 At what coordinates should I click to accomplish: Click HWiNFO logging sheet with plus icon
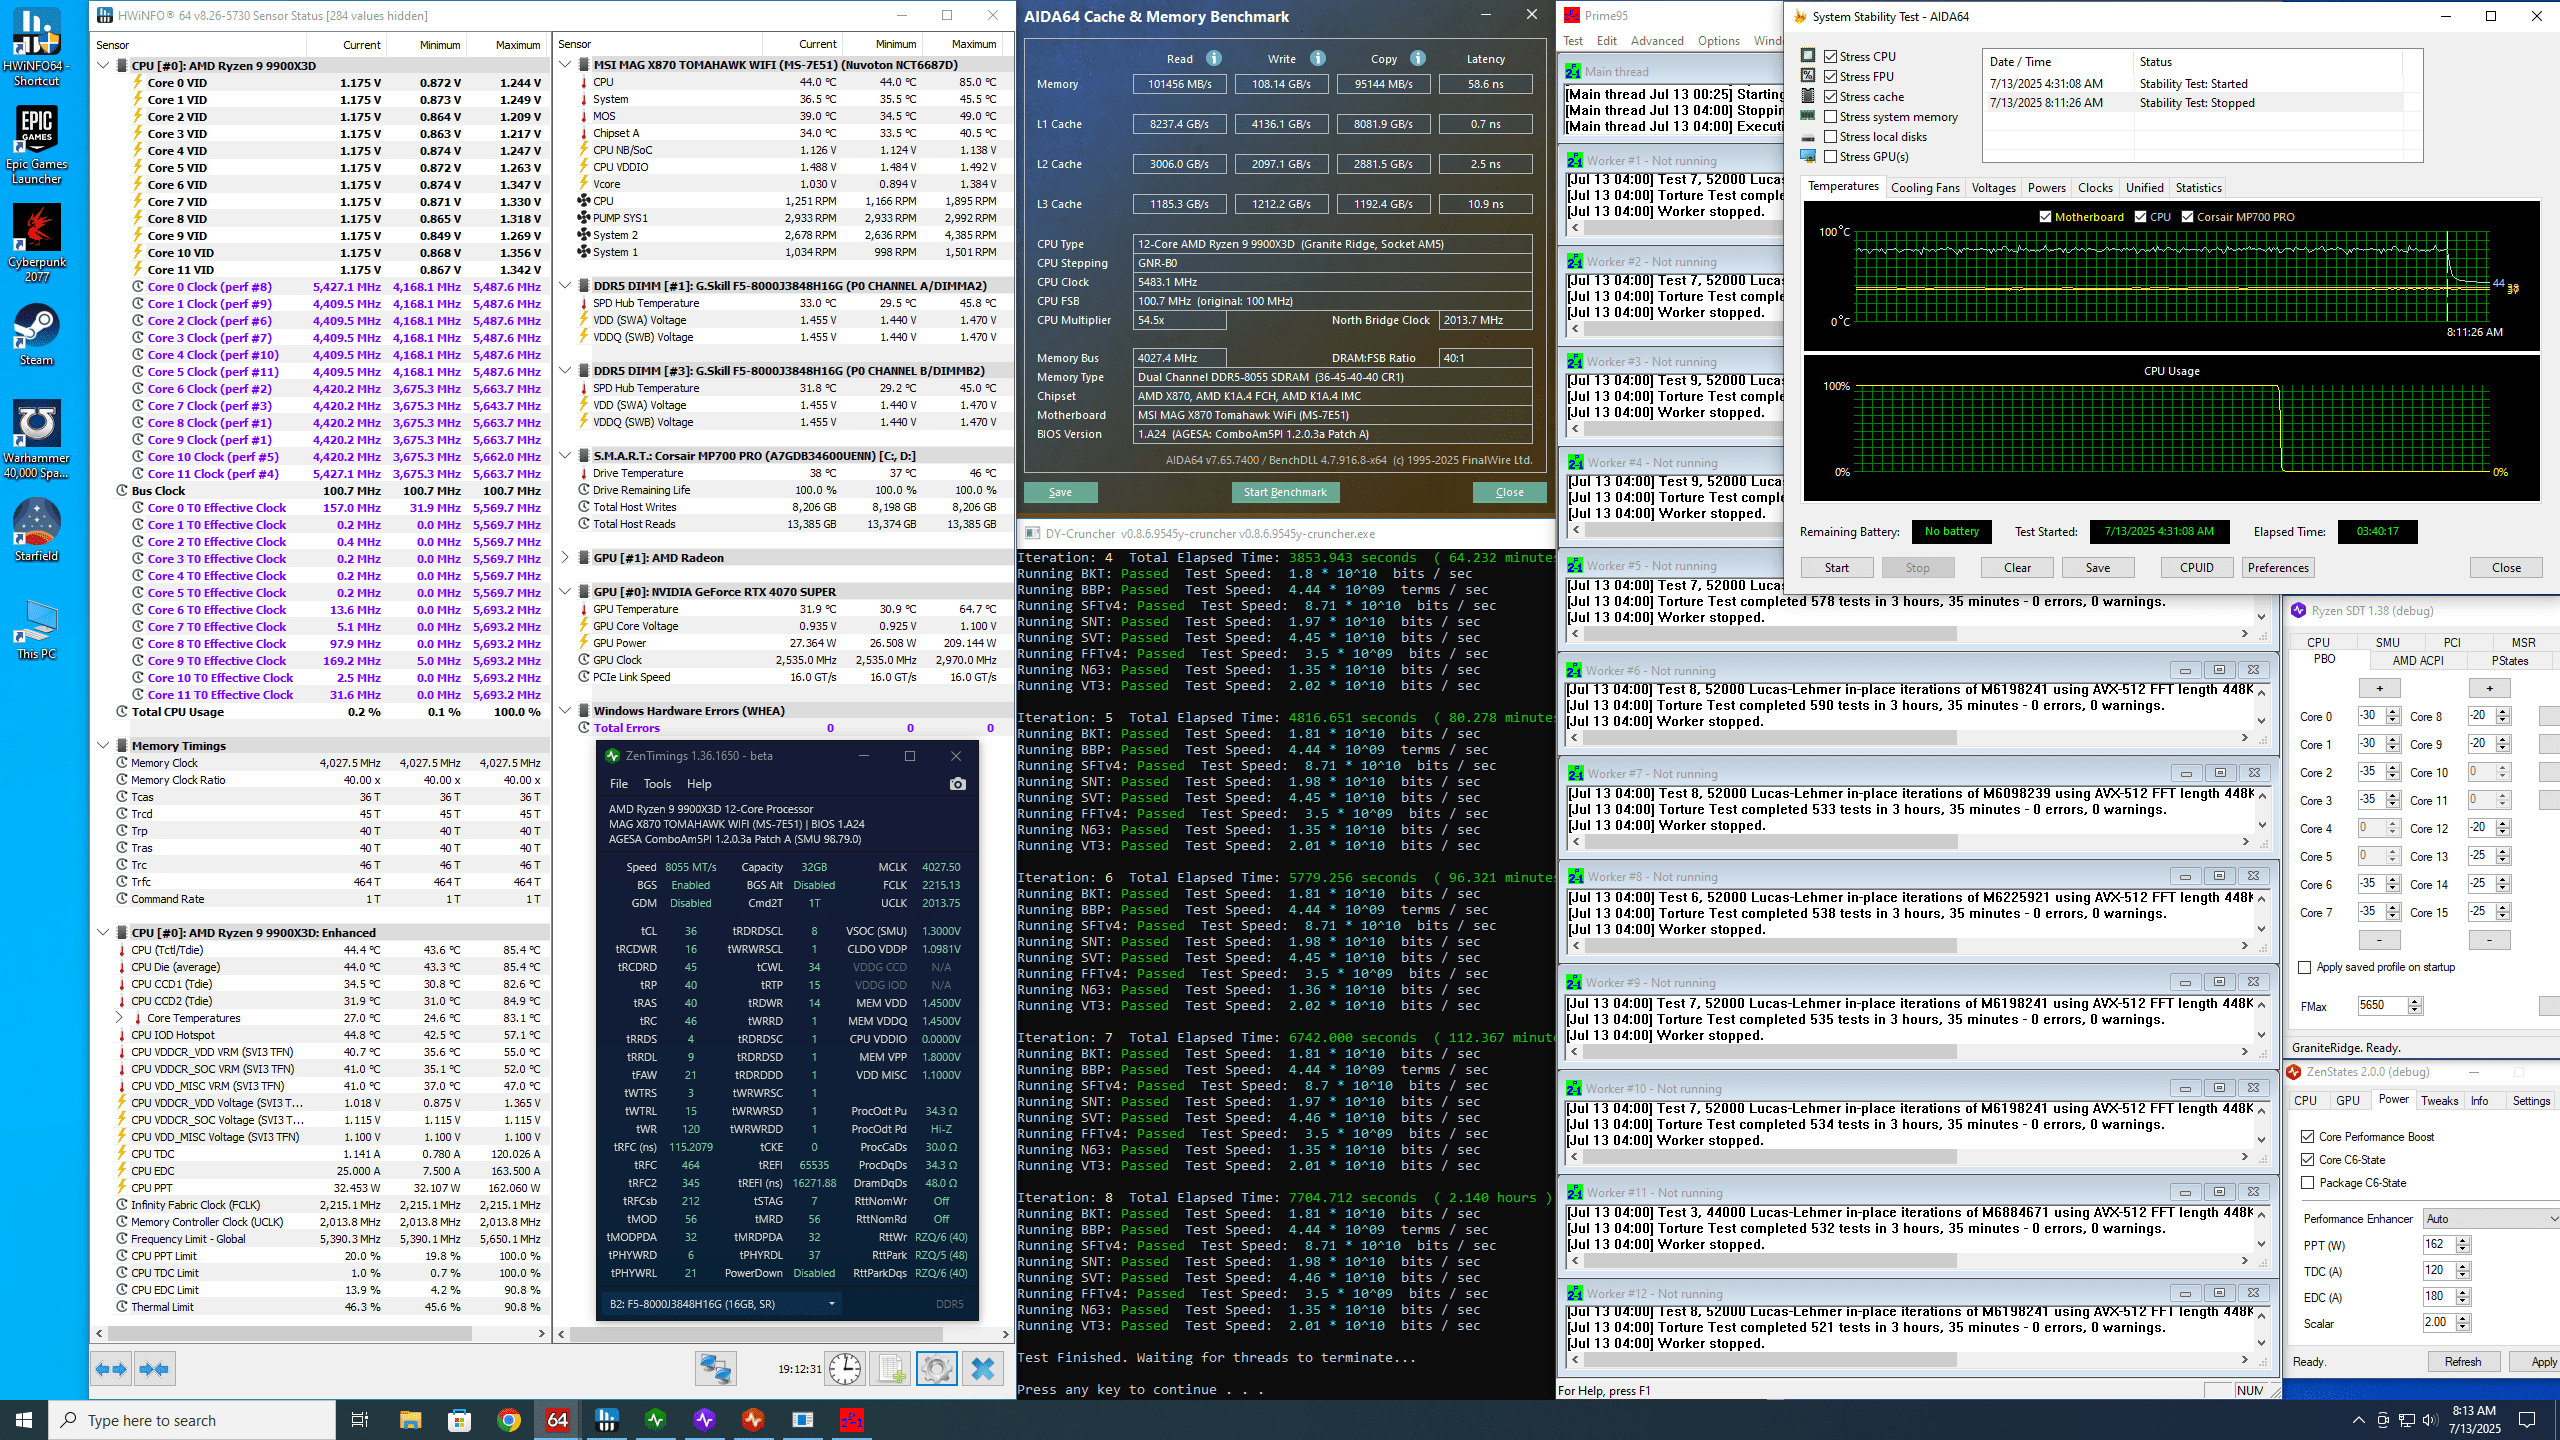(x=891, y=1369)
